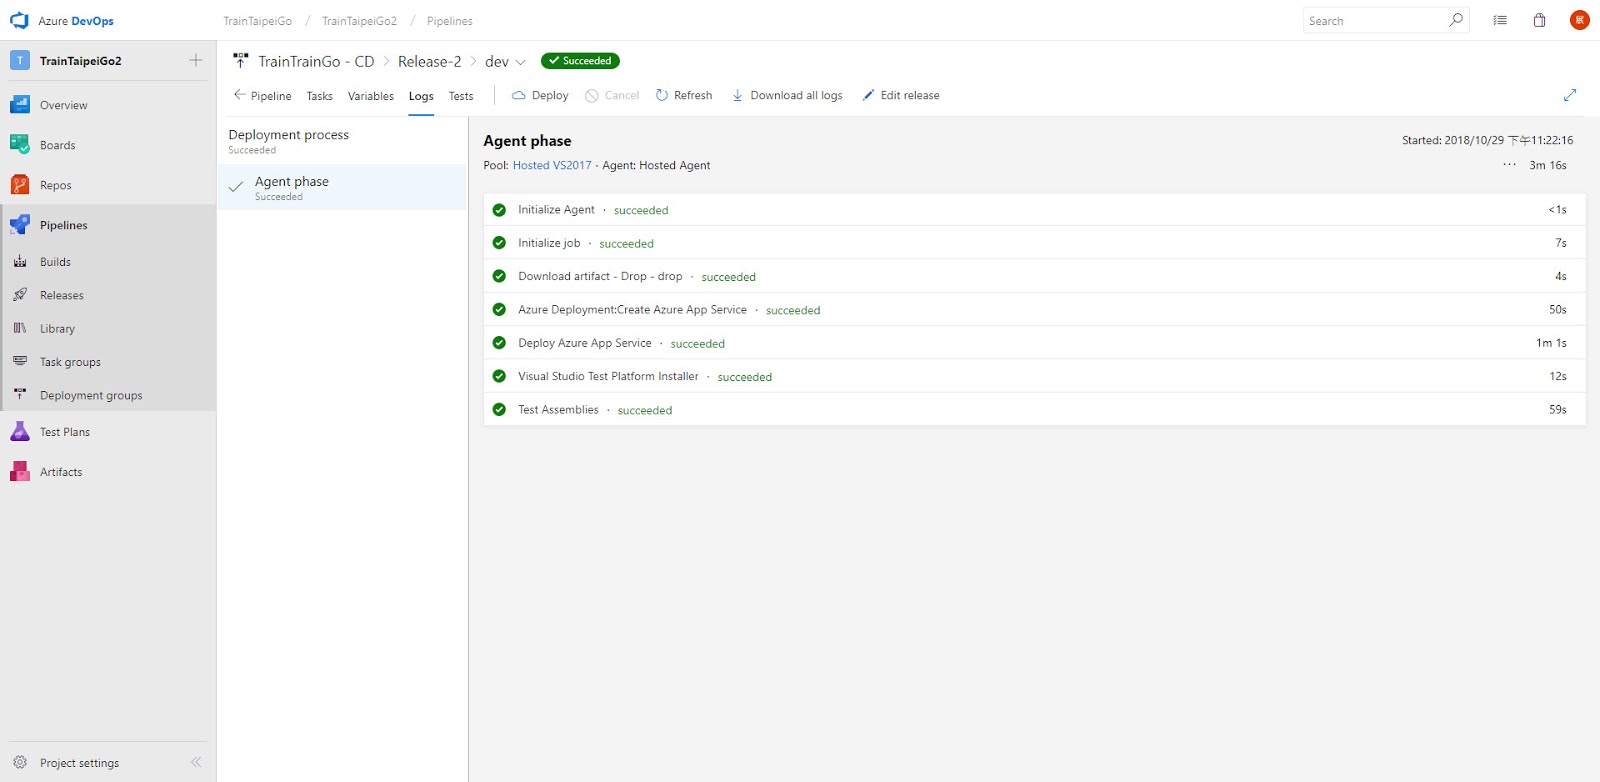Click the Project settings gear icon
The width and height of the screenshot is (1600, 782).
(20, 762)
